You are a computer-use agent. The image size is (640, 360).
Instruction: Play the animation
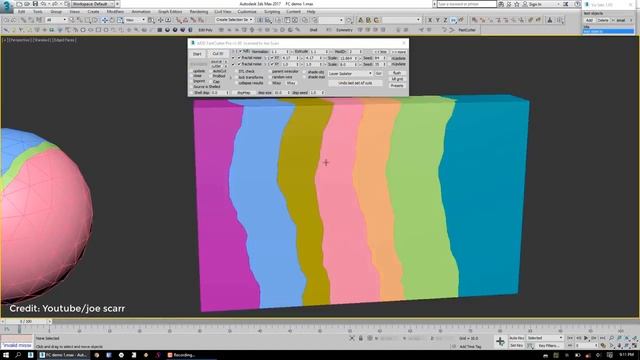(x=586, y=338)
